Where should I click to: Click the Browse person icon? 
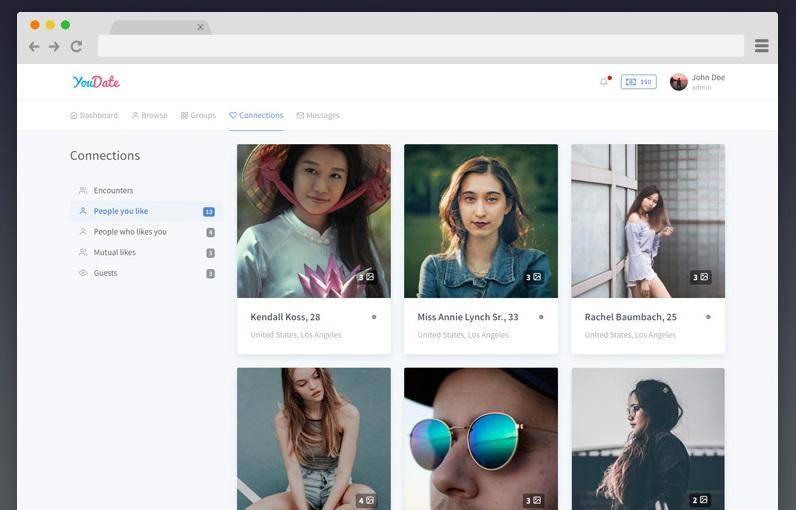coord(135,116)
